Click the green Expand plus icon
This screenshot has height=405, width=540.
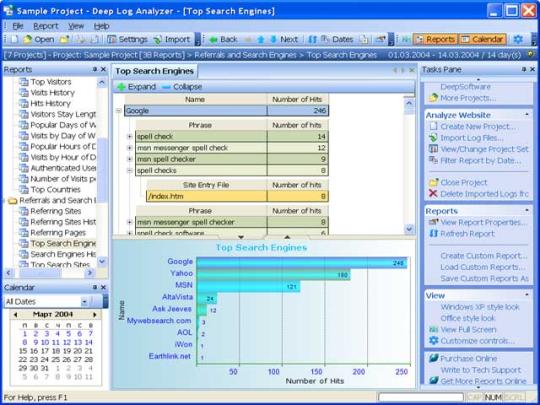pos(121,87)
